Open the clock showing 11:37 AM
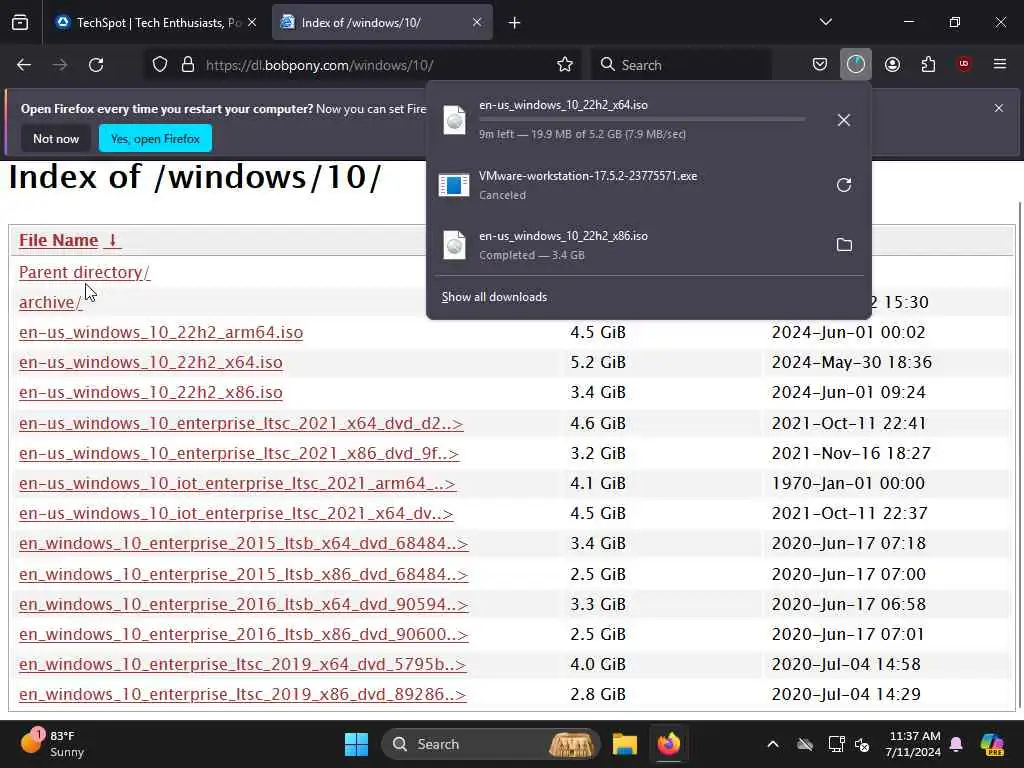Image resolution: width=1024 pixels, height=768 pixels. pos(913,744)
